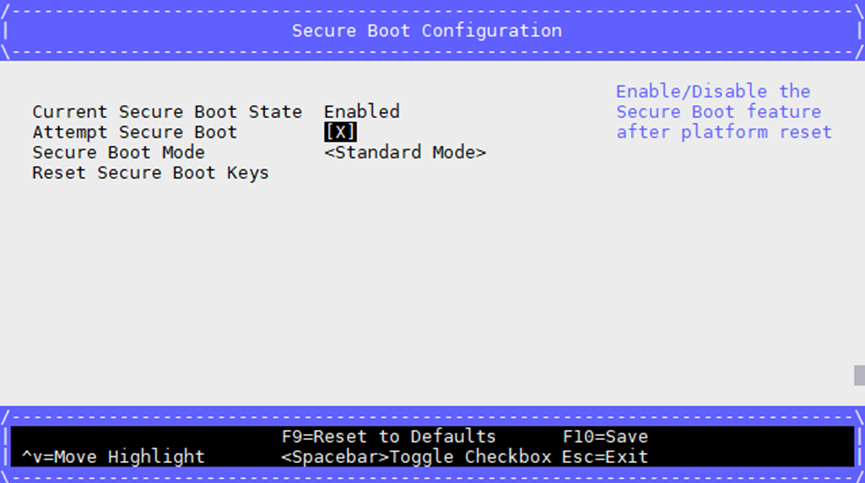The width and height of the screenshot is (865, 483).
Task: Toggle the Attempt Secure Boot checkbox
Action: (x=340, y=132)
